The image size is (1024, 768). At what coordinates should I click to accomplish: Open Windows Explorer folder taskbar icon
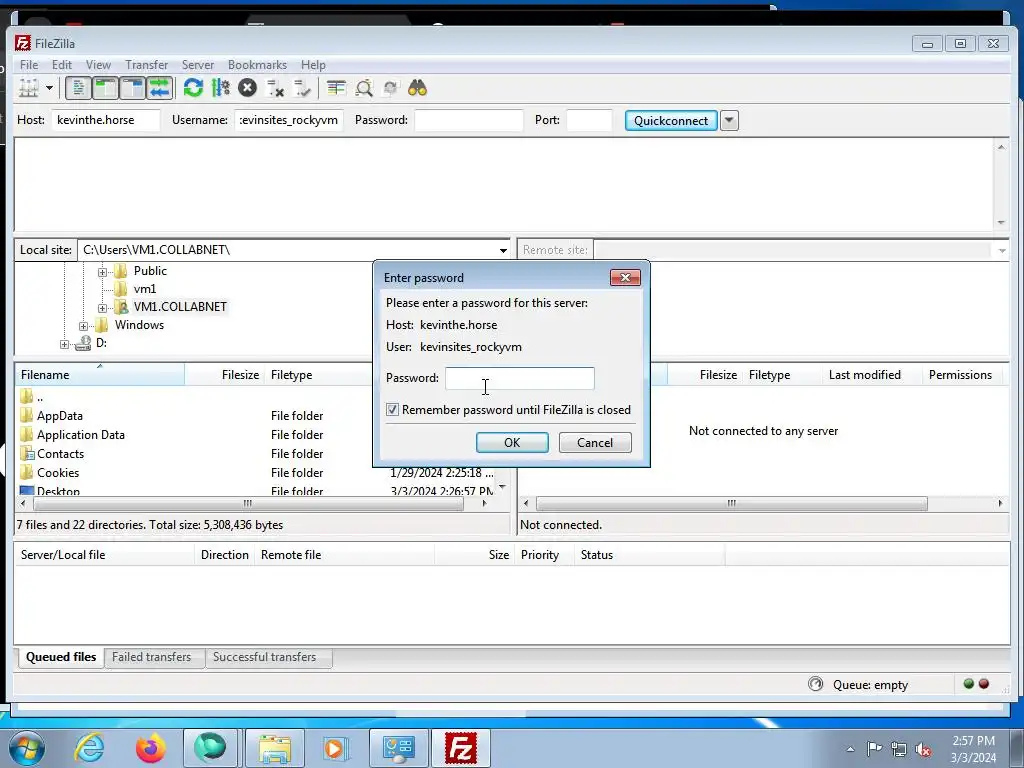point(274,748)
